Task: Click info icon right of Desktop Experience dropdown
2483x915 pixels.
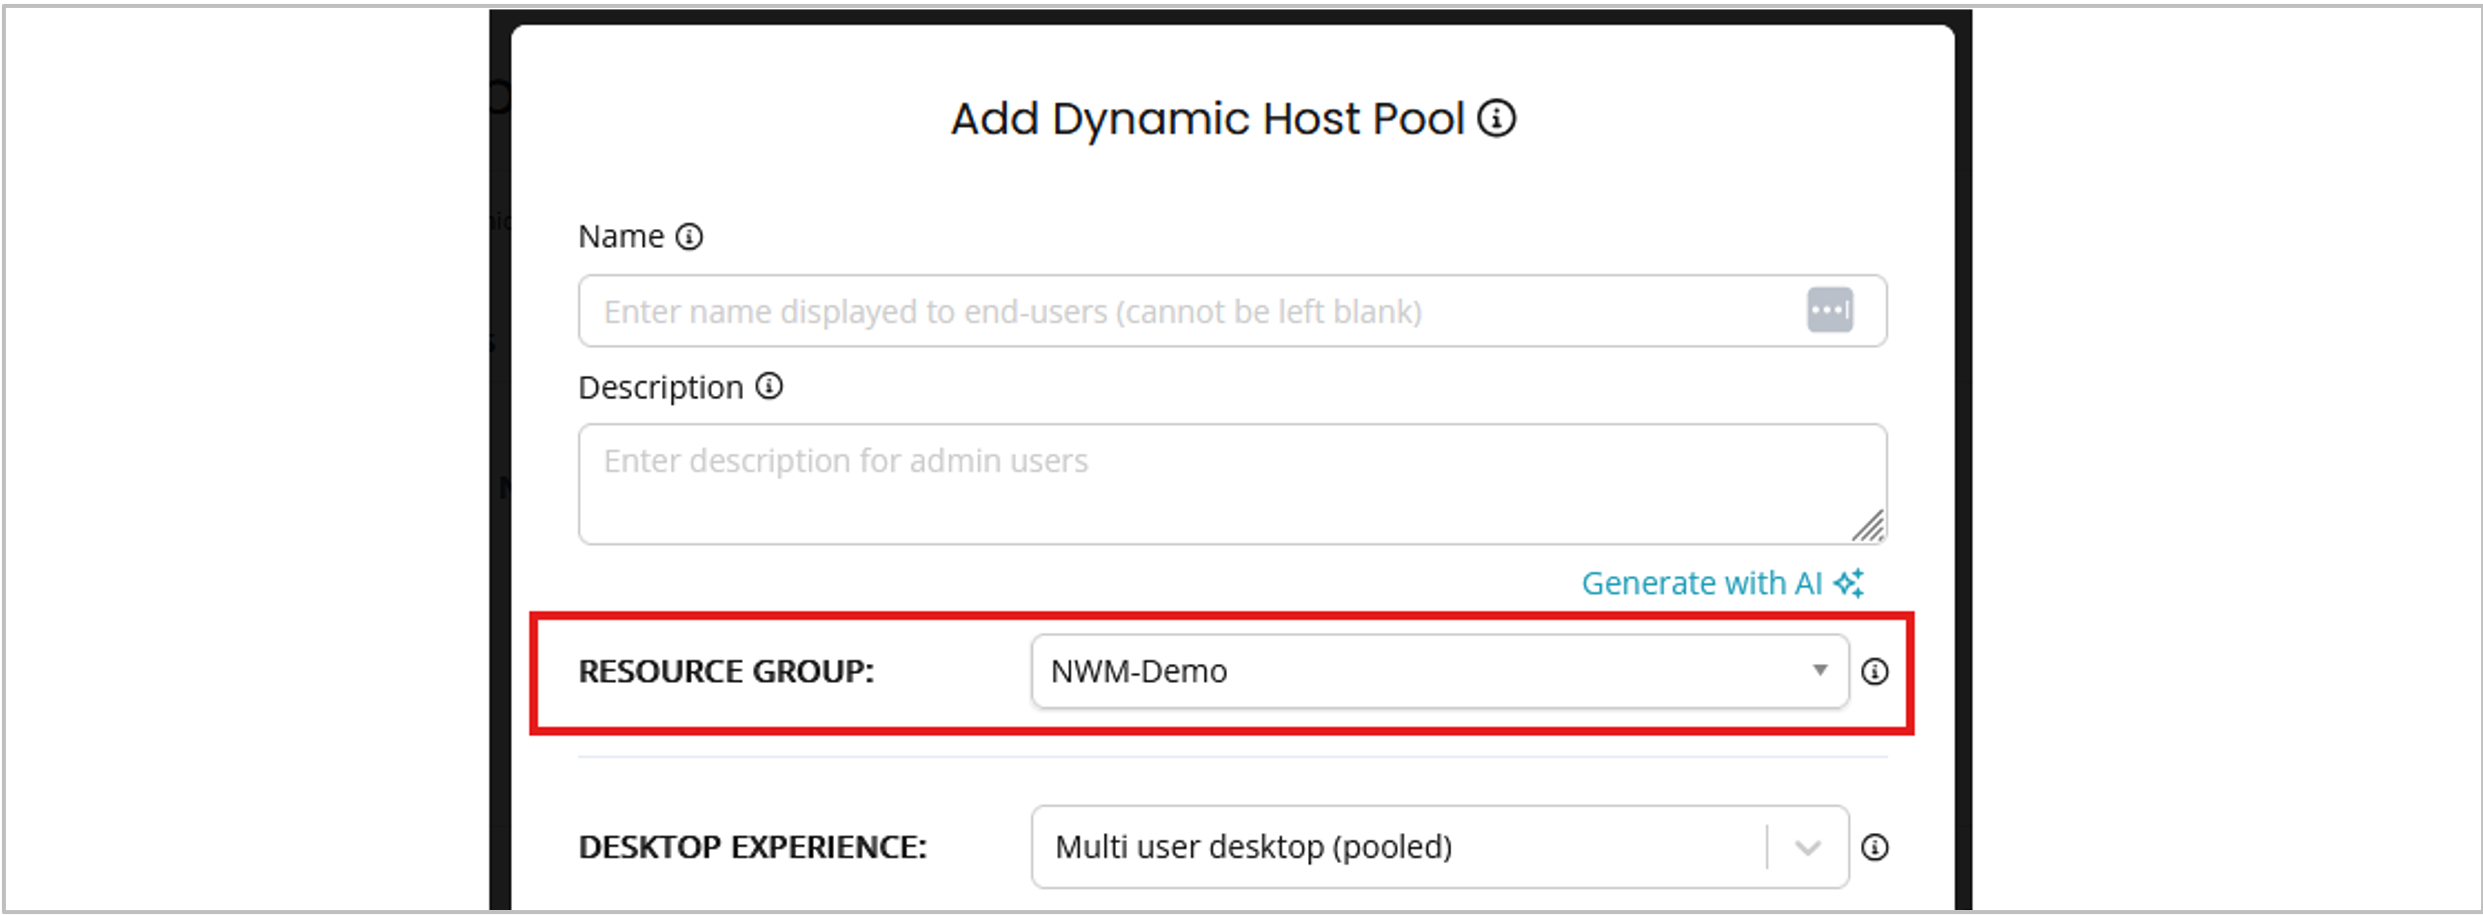Action: tap(1875, 848)
